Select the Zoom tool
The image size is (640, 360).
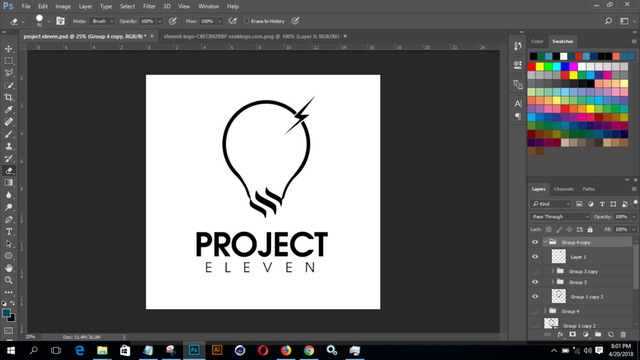pos(9,280)
